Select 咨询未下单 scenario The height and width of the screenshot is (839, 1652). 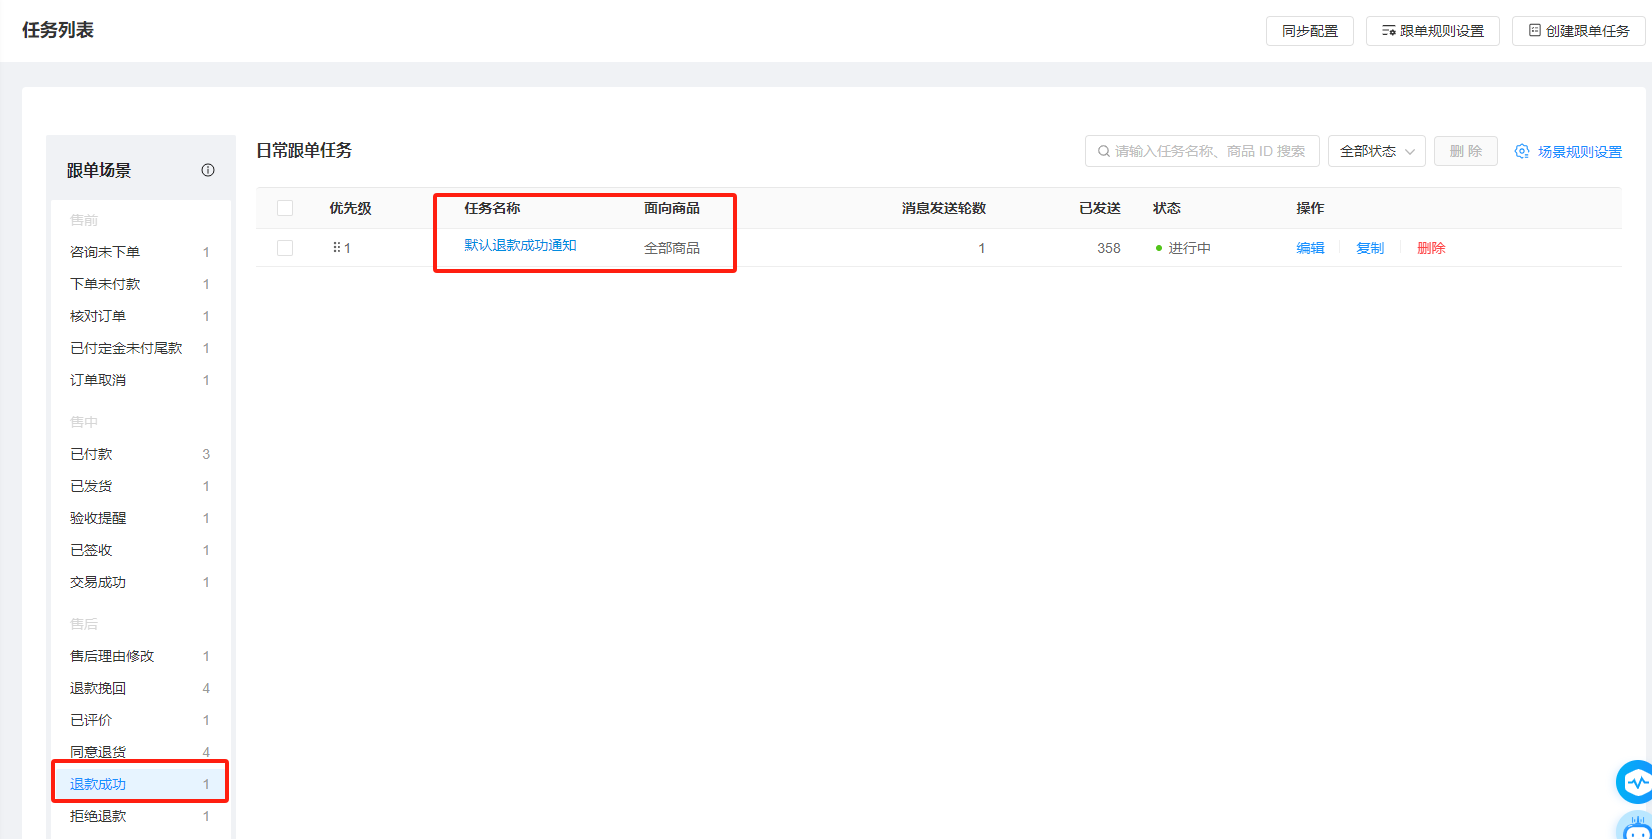[140, 252]
